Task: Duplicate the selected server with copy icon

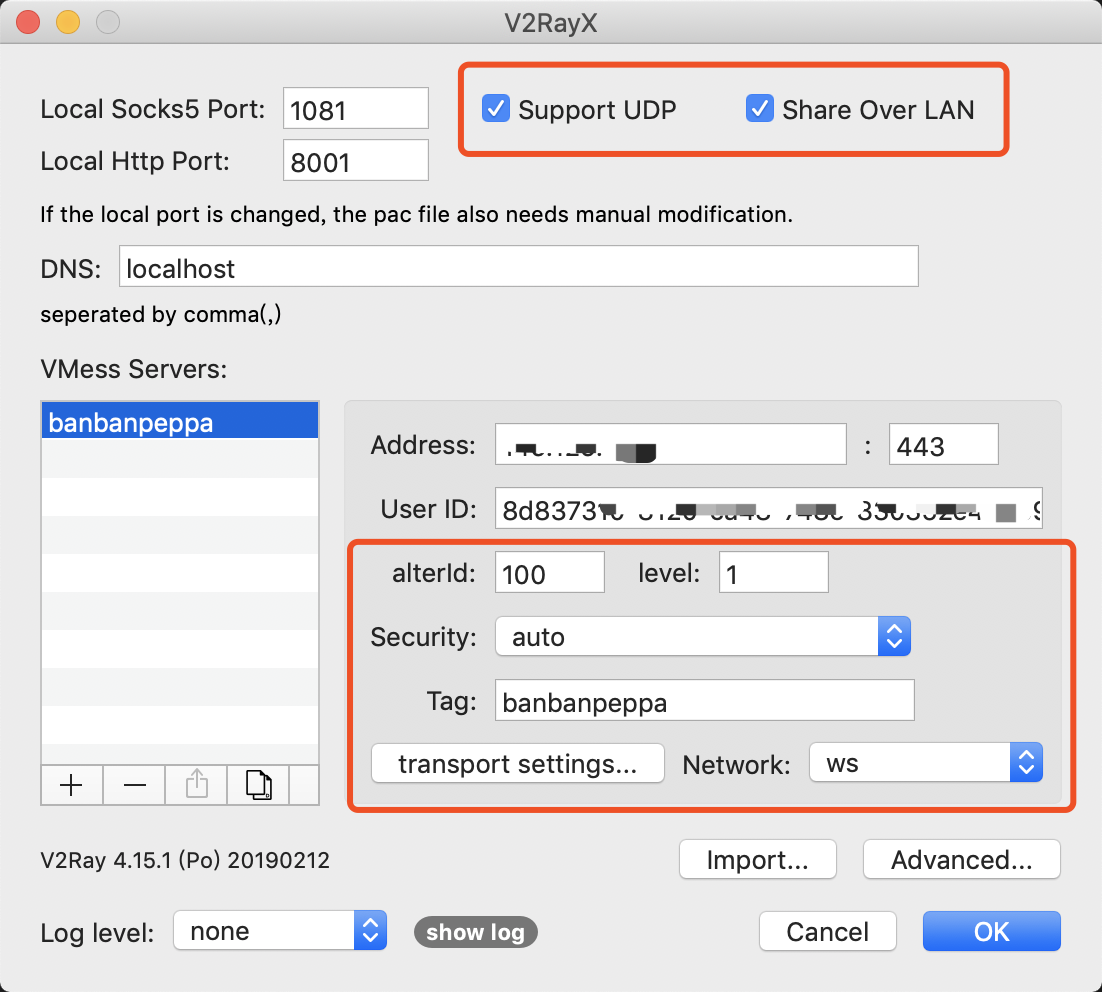Action: (x=259, y=785)
